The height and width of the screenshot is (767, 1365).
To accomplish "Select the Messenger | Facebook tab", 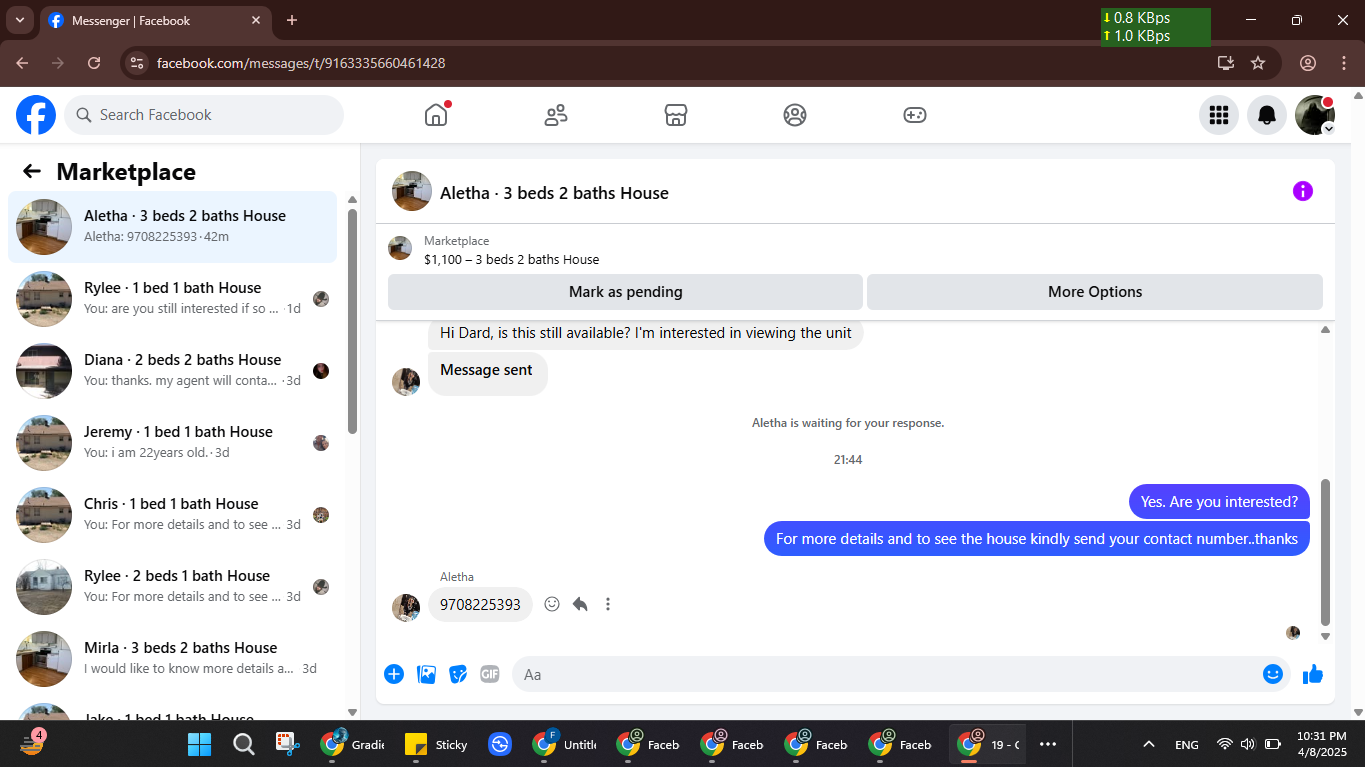I will (x=157, y=20).
